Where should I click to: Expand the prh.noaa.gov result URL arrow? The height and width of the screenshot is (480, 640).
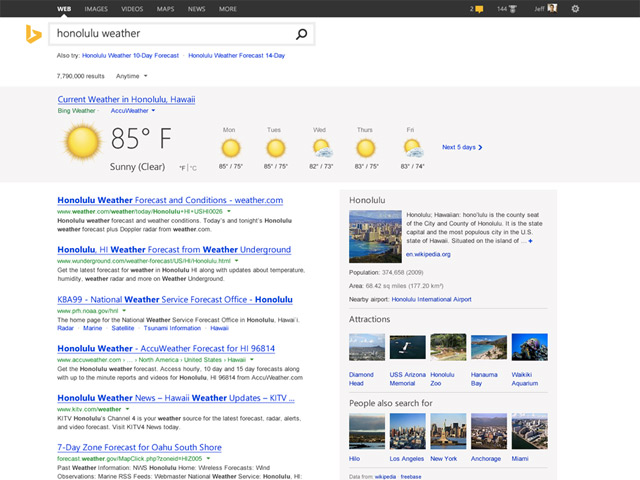[x=124, y=311]
